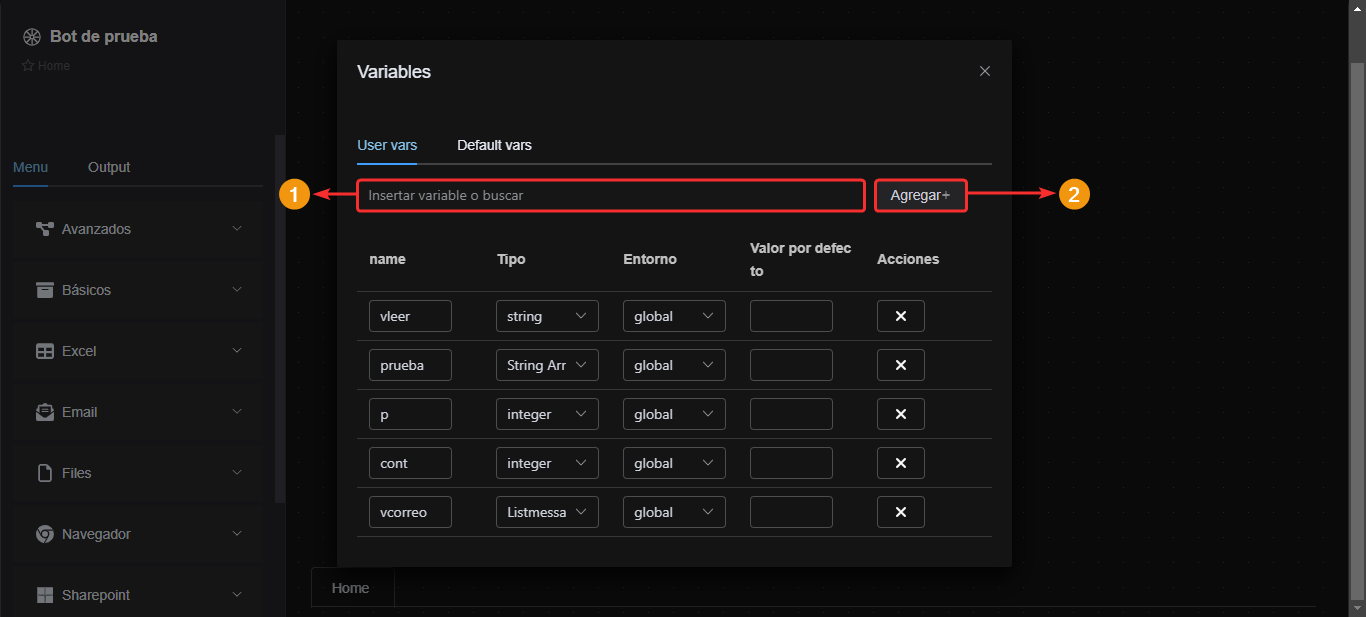
Task: Expand the Files menu section
Action: [139, 473]
